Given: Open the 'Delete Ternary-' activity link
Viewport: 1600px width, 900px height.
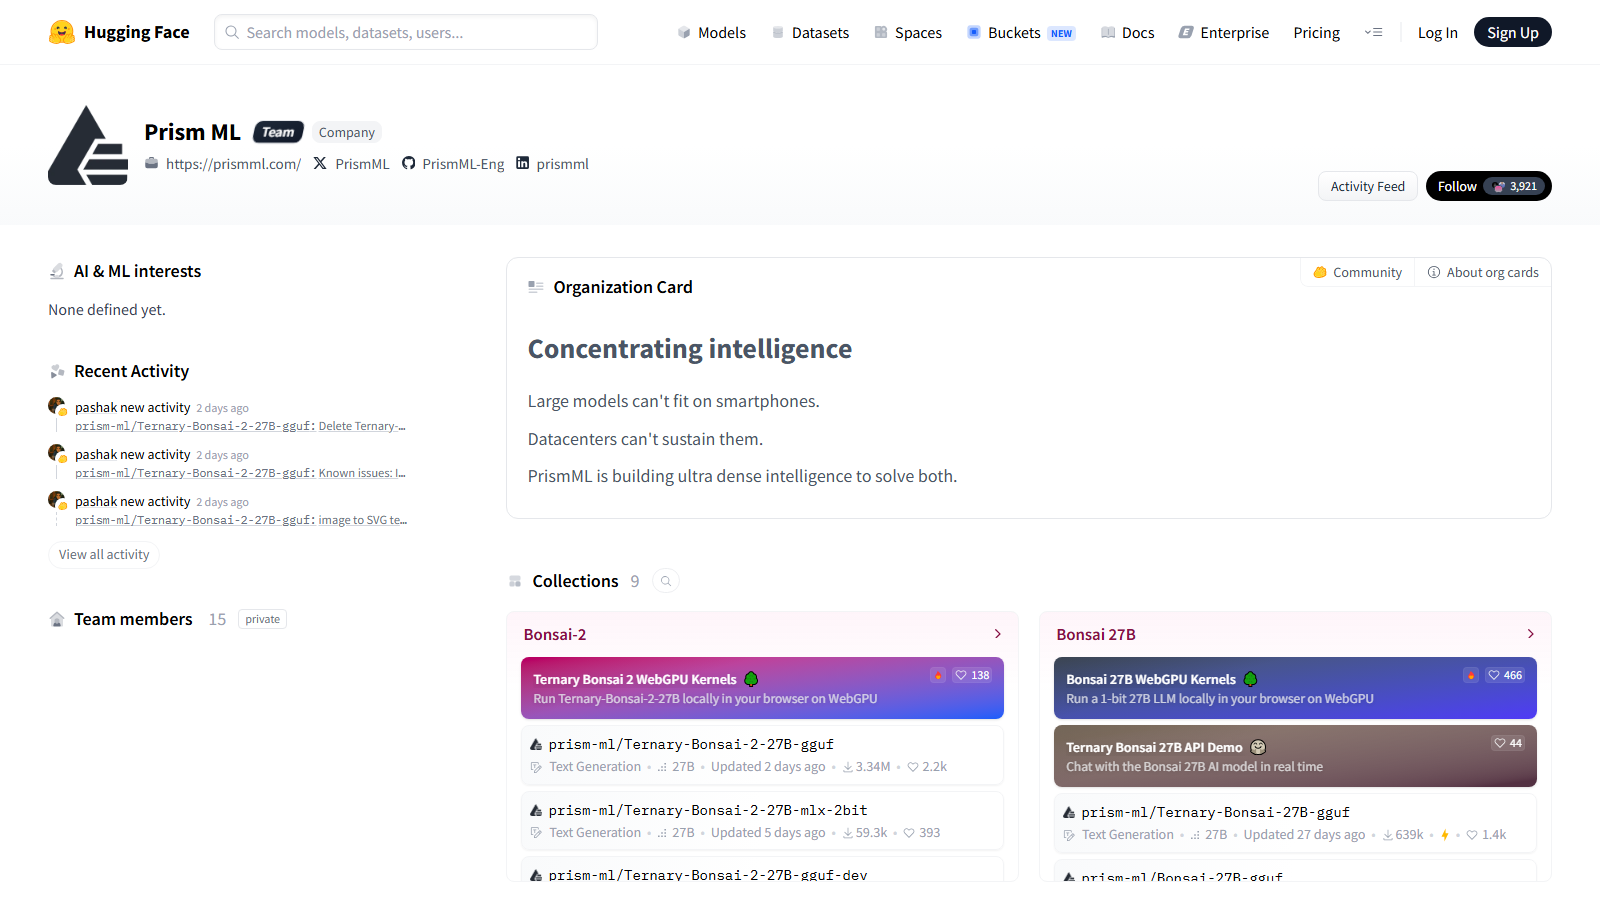Looking at the screenshot, I should (240, 426).
